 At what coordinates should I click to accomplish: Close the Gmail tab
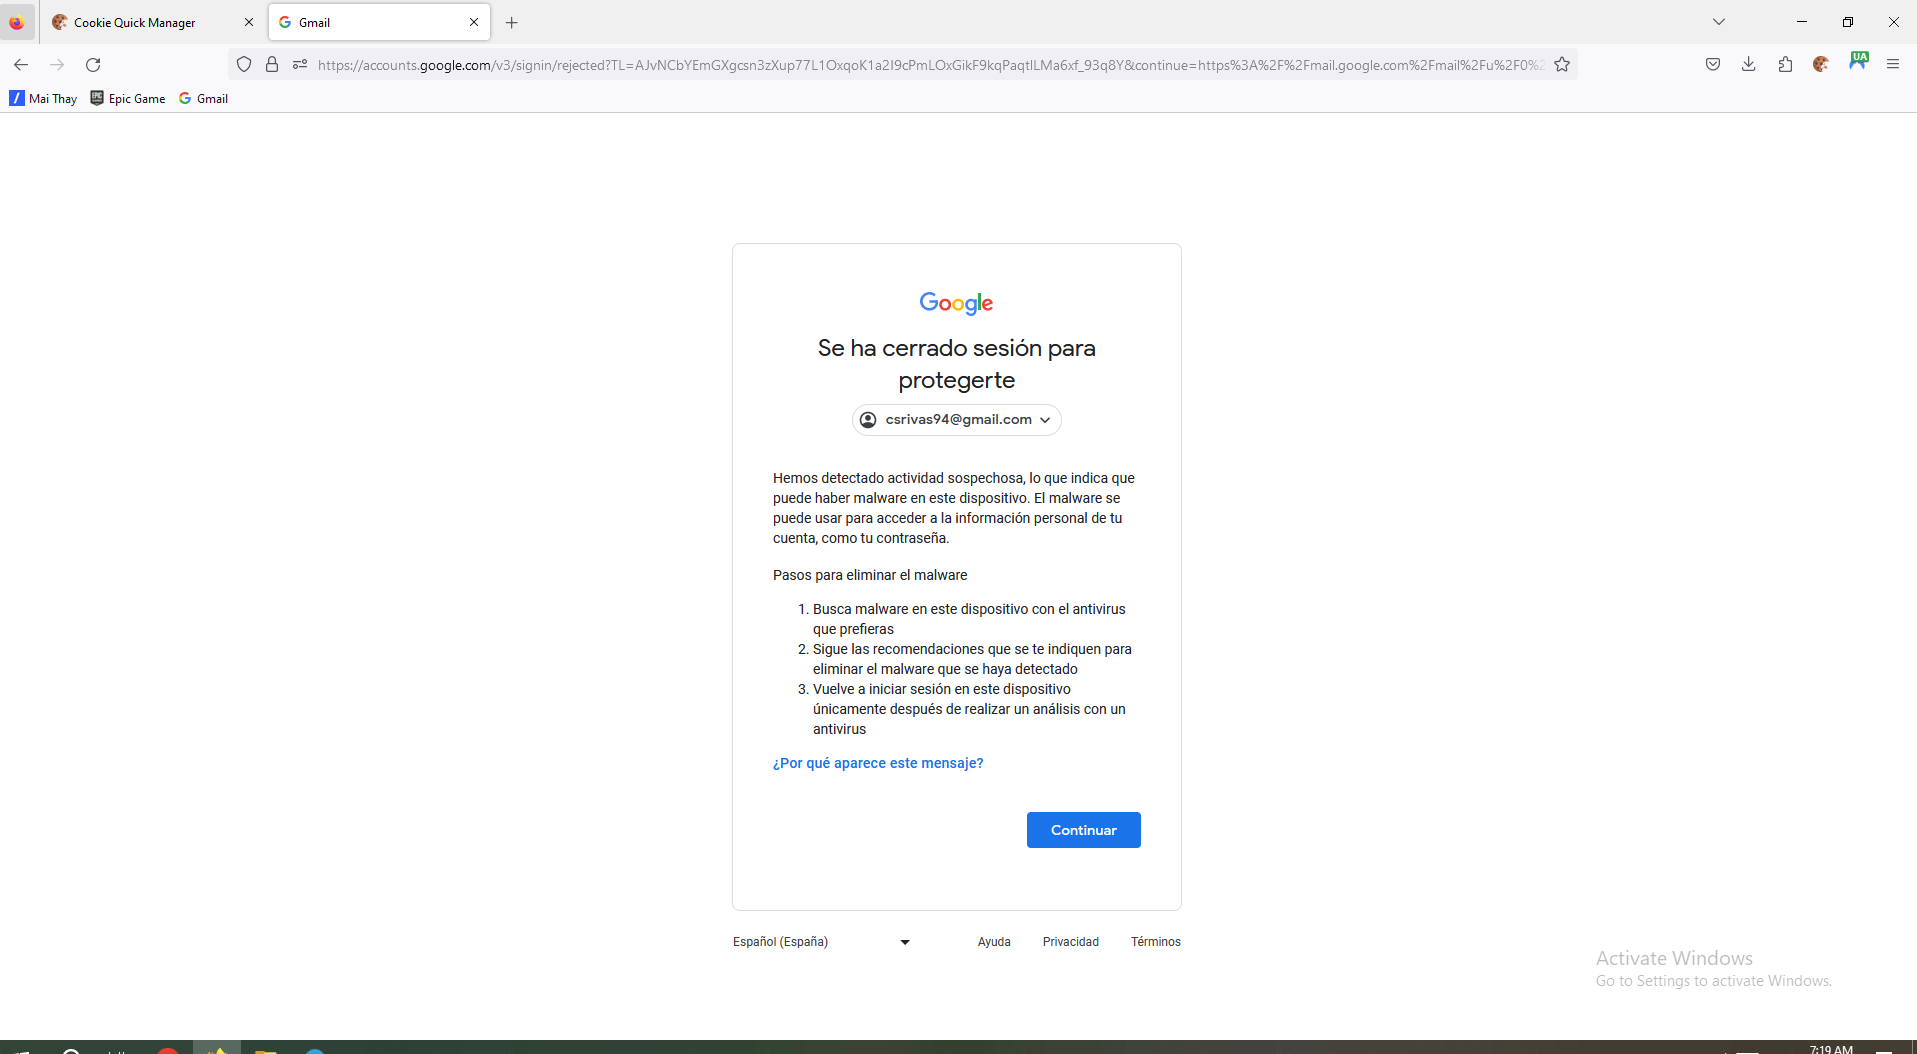(474, 22)
